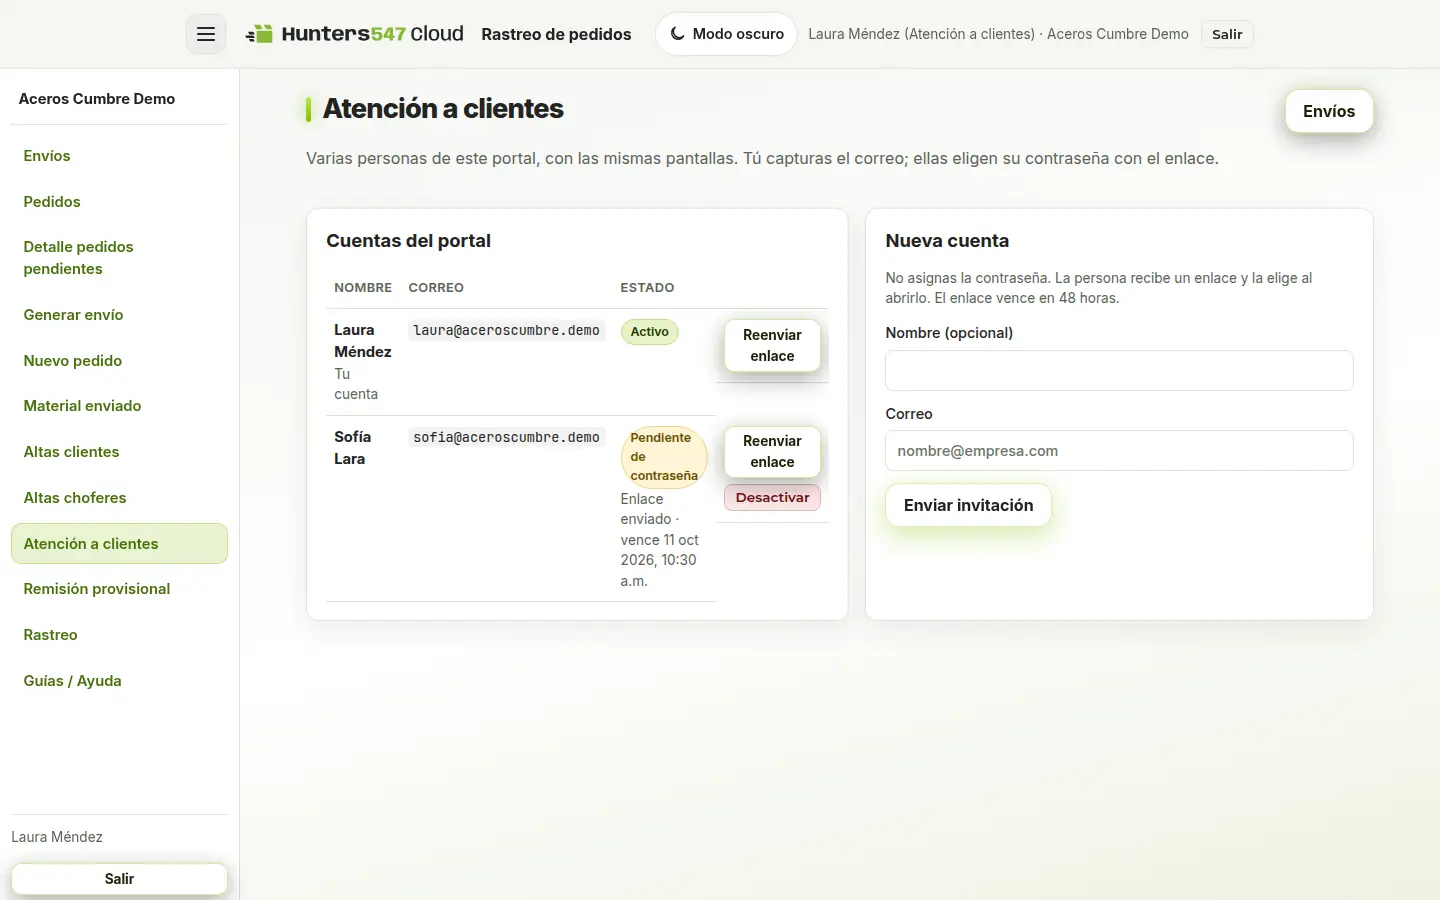Open Pedidos in the sidebar
This screenshot has height=900, width=1440.
click(x=119, y=202)
